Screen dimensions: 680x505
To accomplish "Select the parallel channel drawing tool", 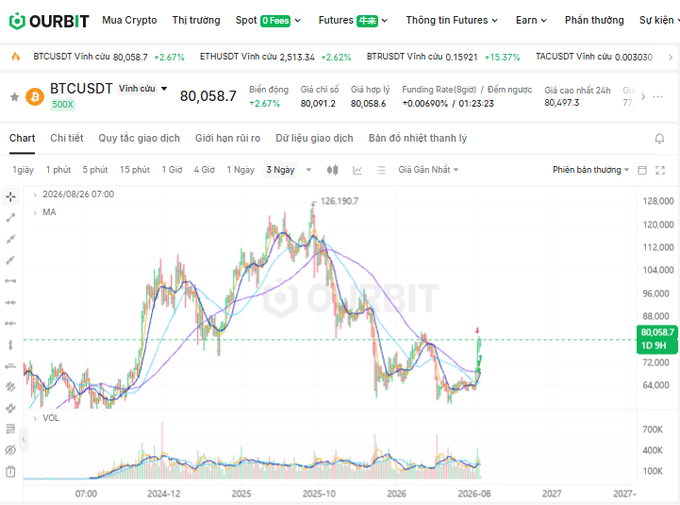I will coord(11,387).
